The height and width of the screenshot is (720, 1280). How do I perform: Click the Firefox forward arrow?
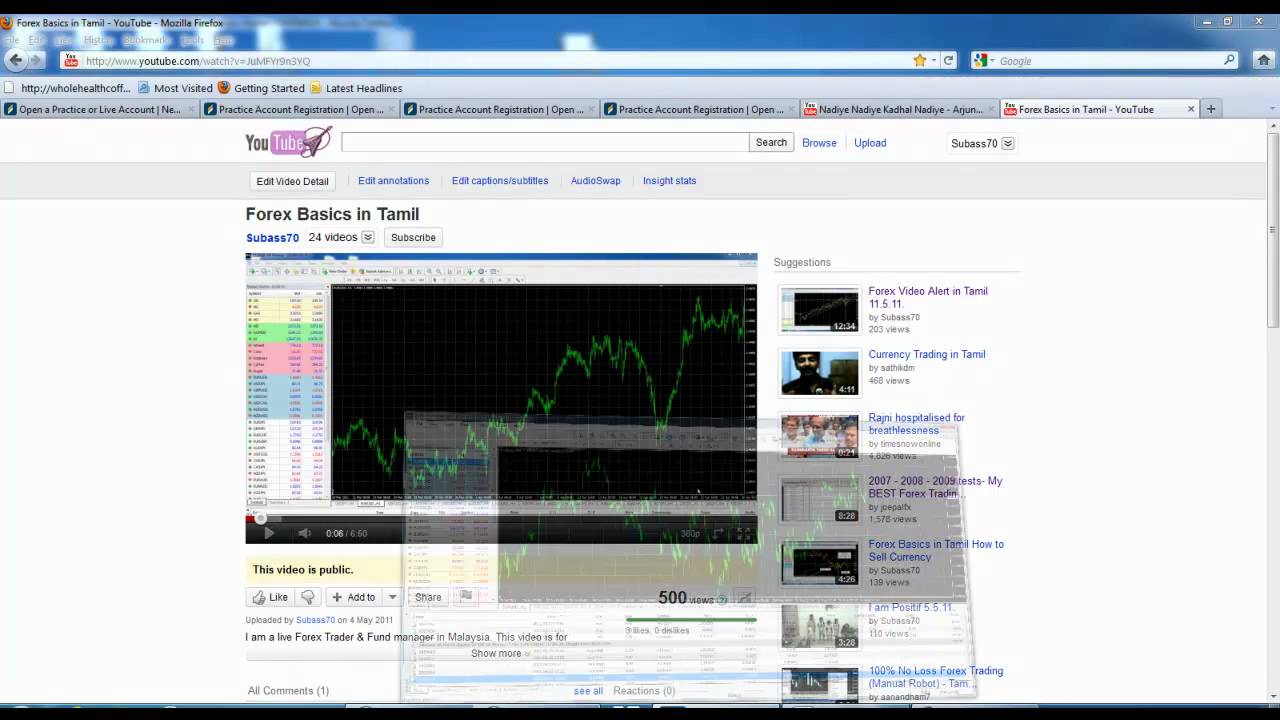(36, 60)
